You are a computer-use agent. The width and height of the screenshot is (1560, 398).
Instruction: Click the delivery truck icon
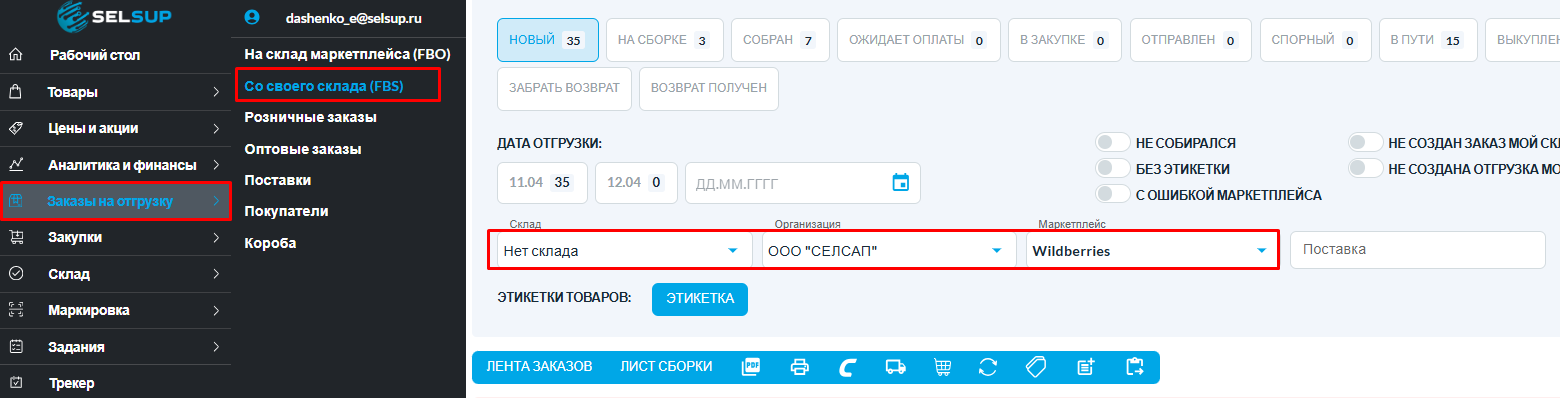[895, 367]
